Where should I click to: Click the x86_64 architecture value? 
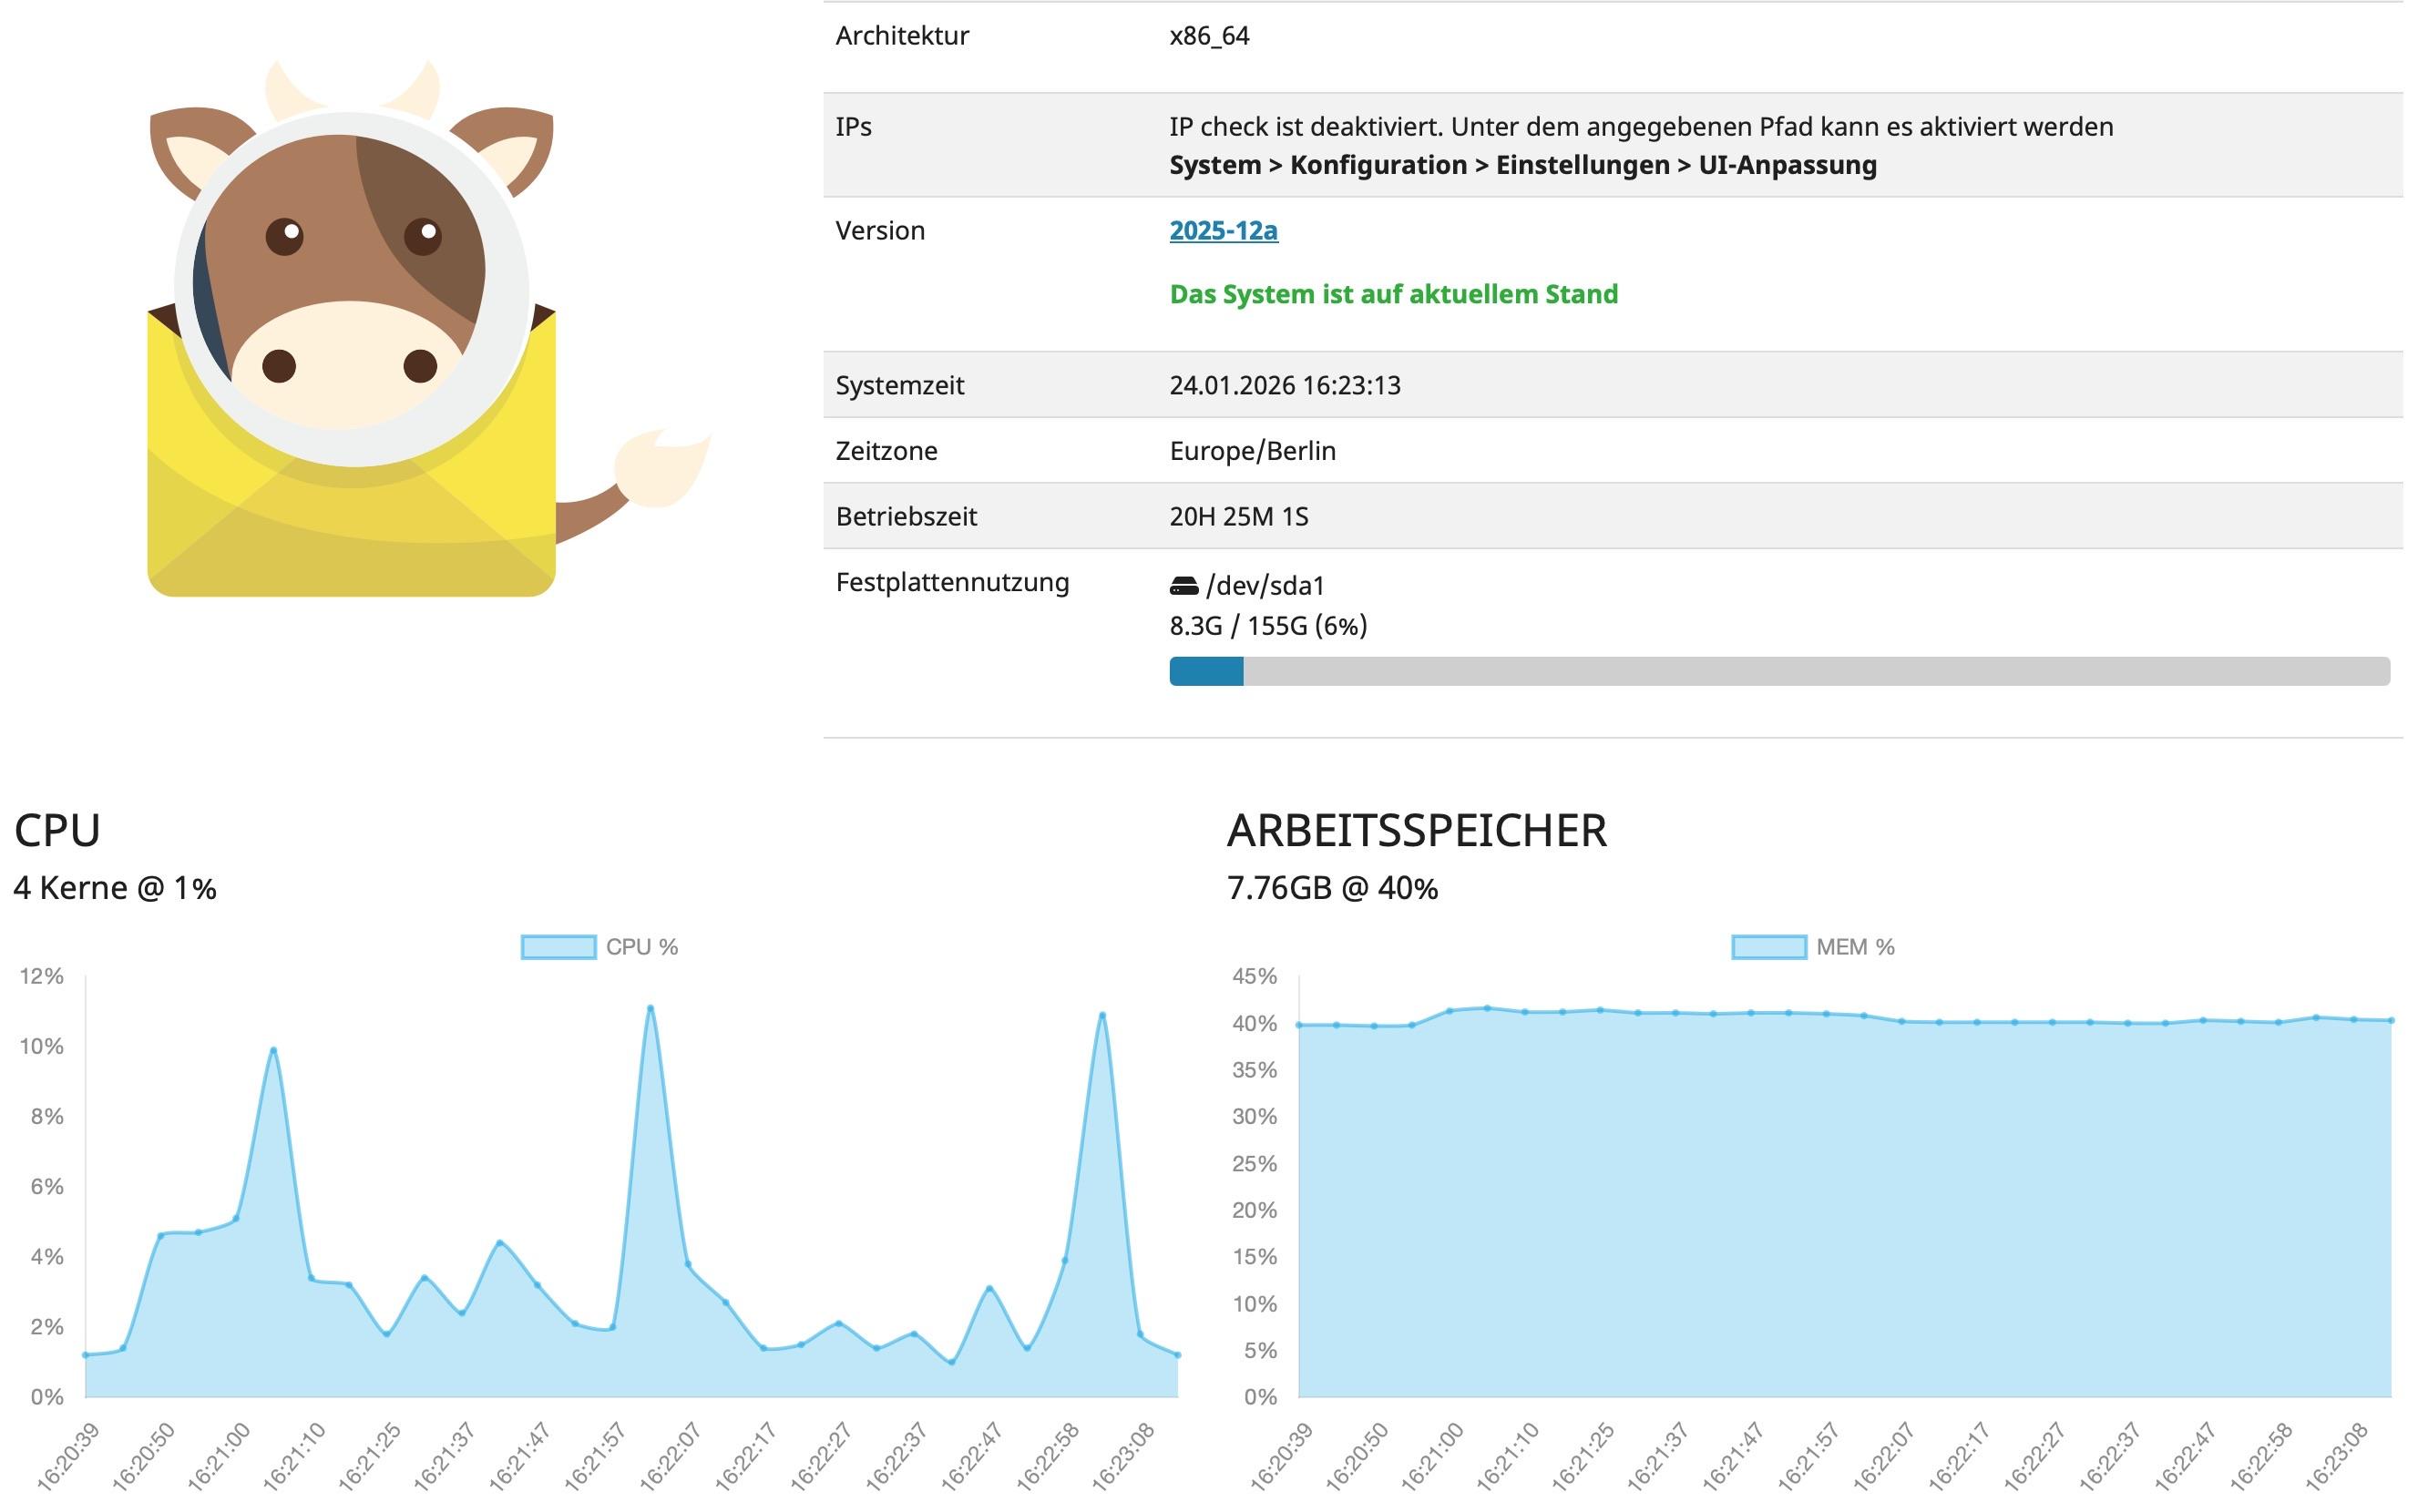(x=1209, y=36)
